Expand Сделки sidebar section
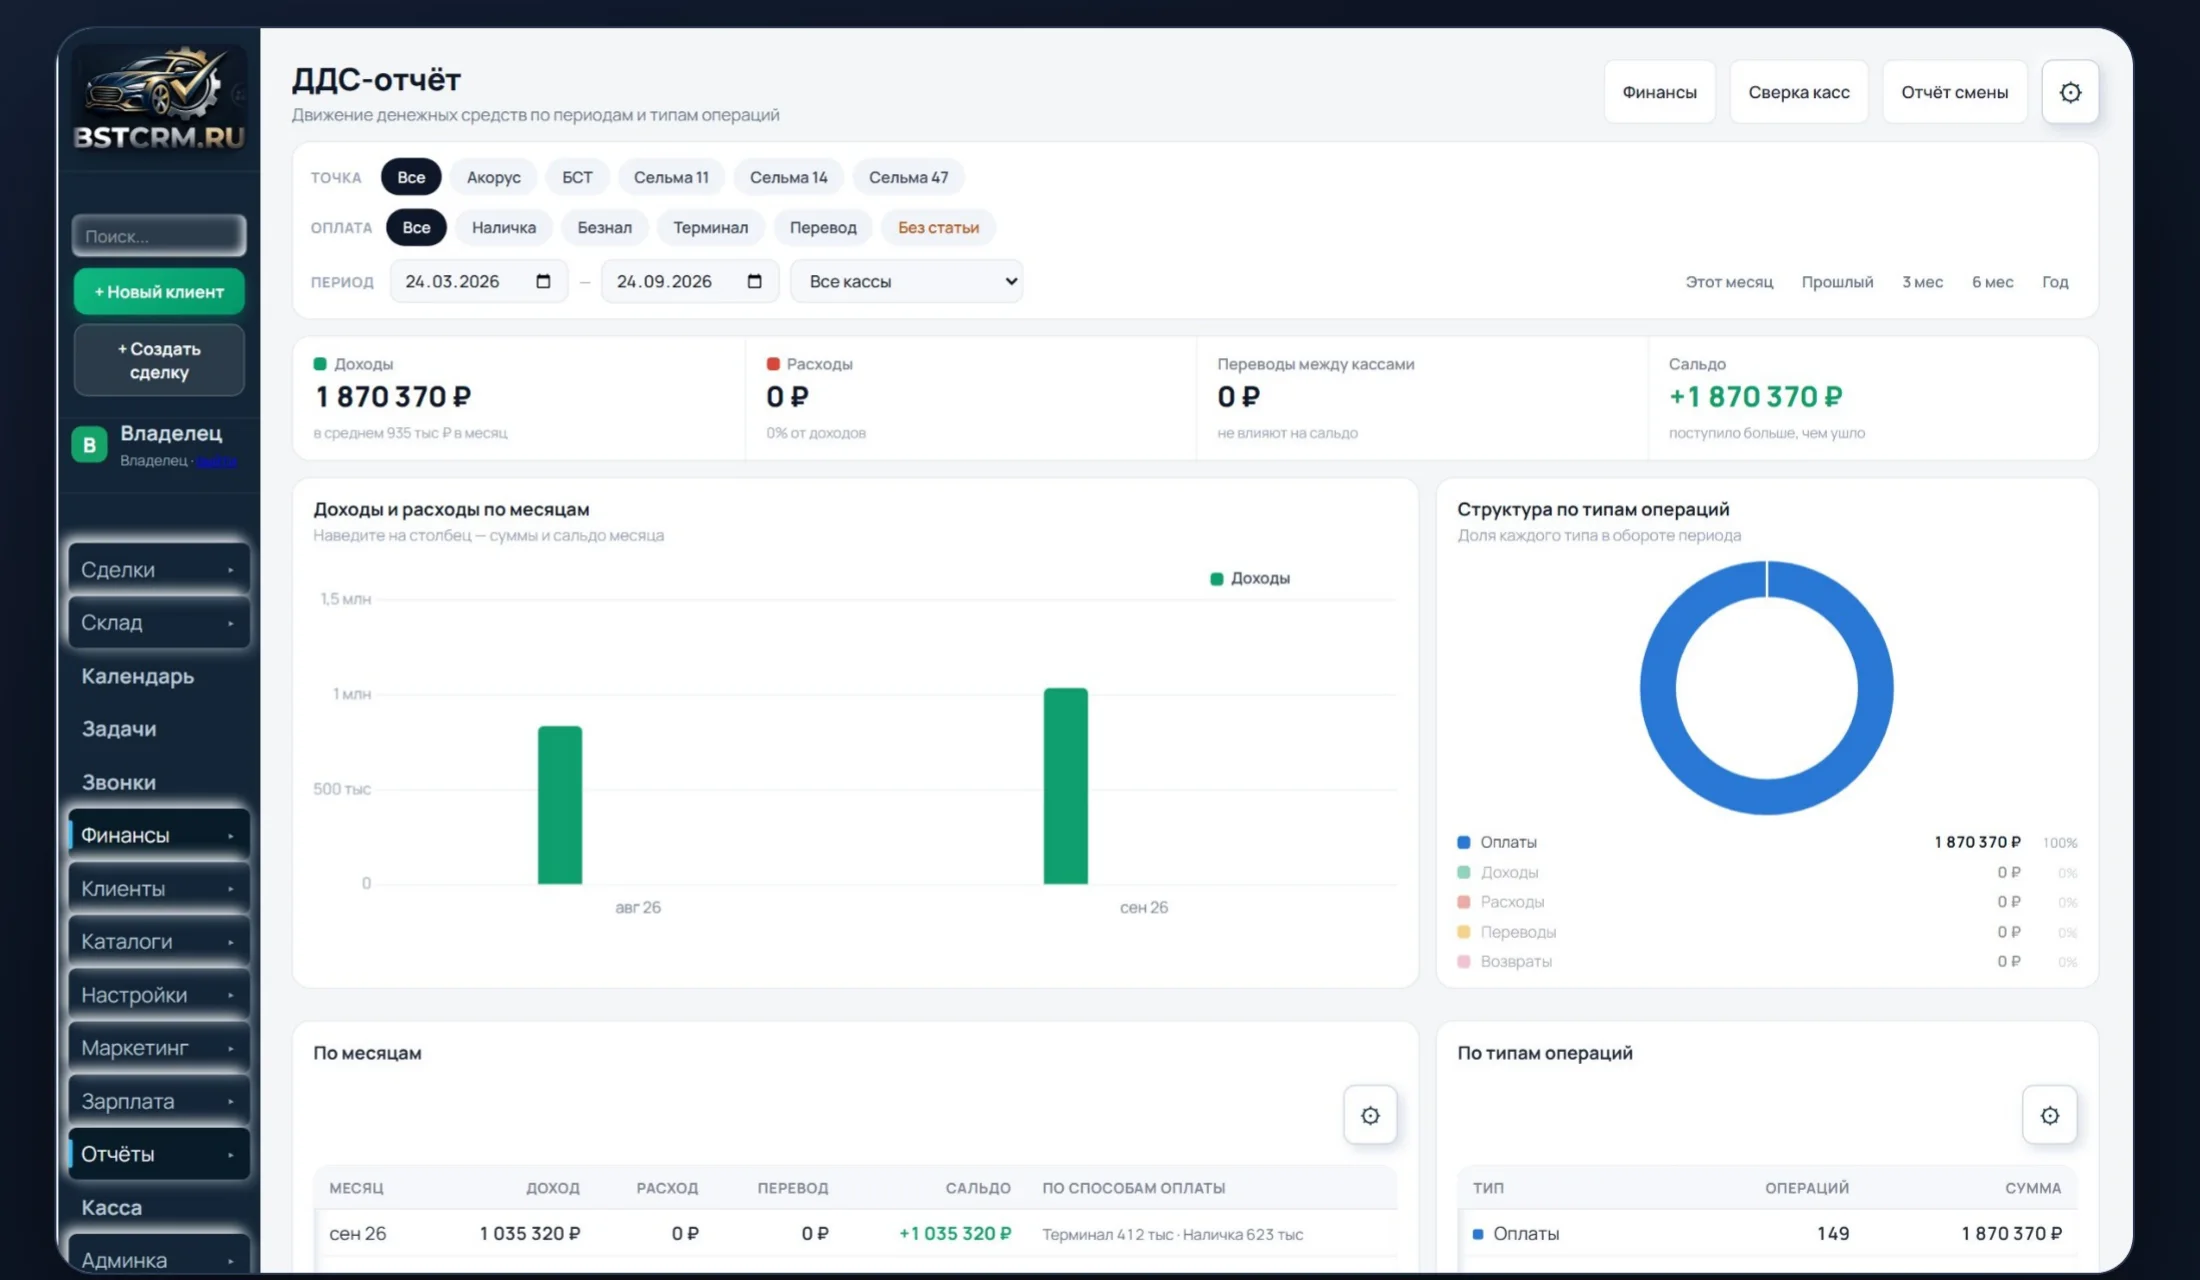 159,569
